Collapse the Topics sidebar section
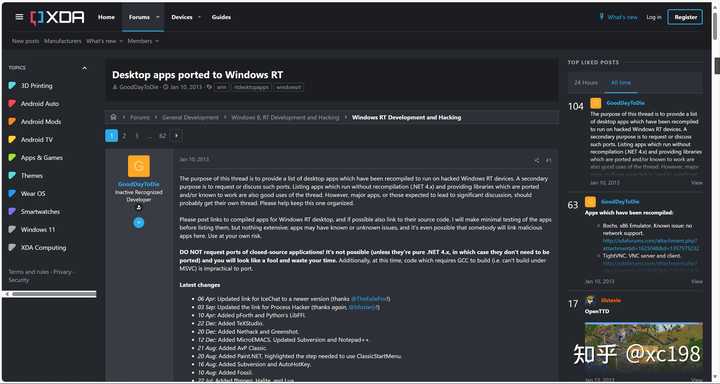The image size is (720, 384). [x=84, y=68]
